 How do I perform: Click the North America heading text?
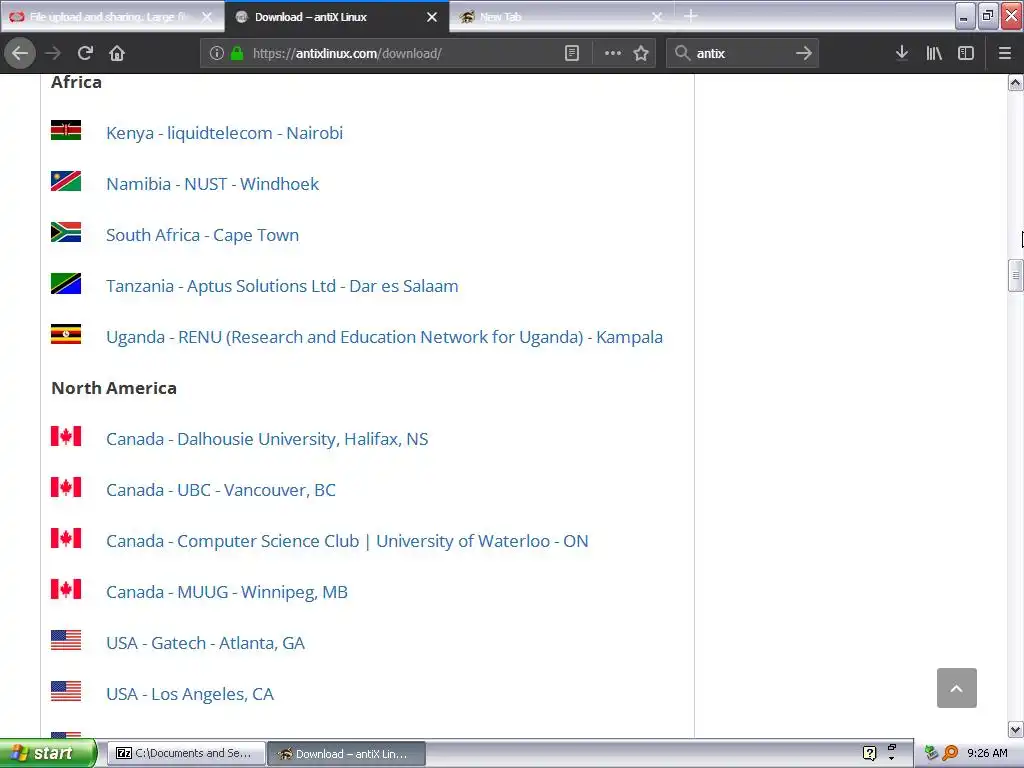(114, 388)
